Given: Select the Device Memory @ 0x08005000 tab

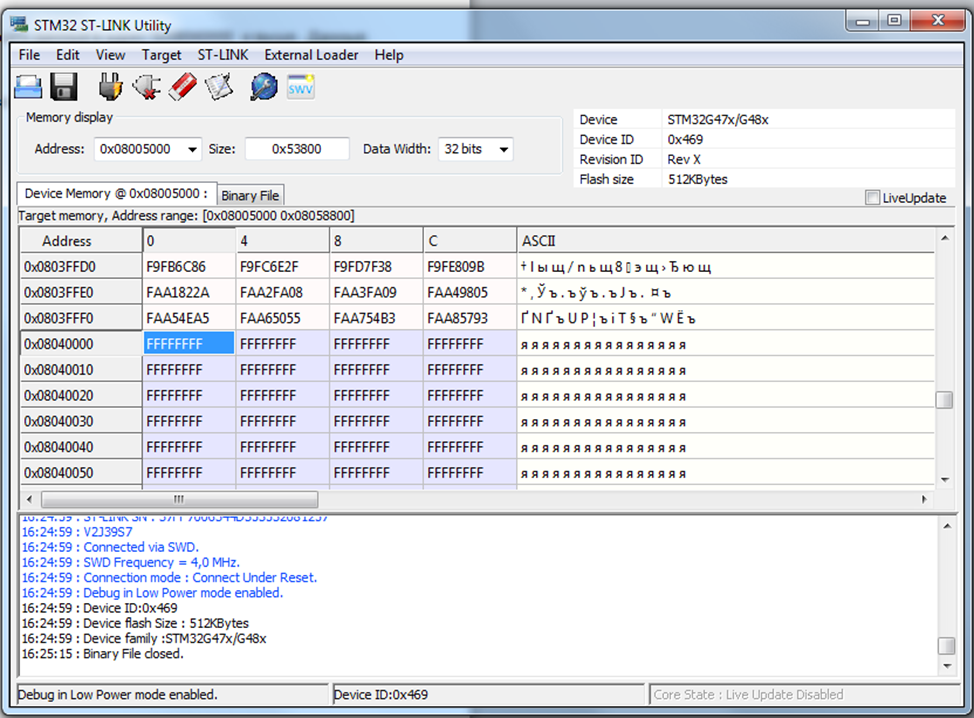Looking at the screenshot, I should point(116,193).
